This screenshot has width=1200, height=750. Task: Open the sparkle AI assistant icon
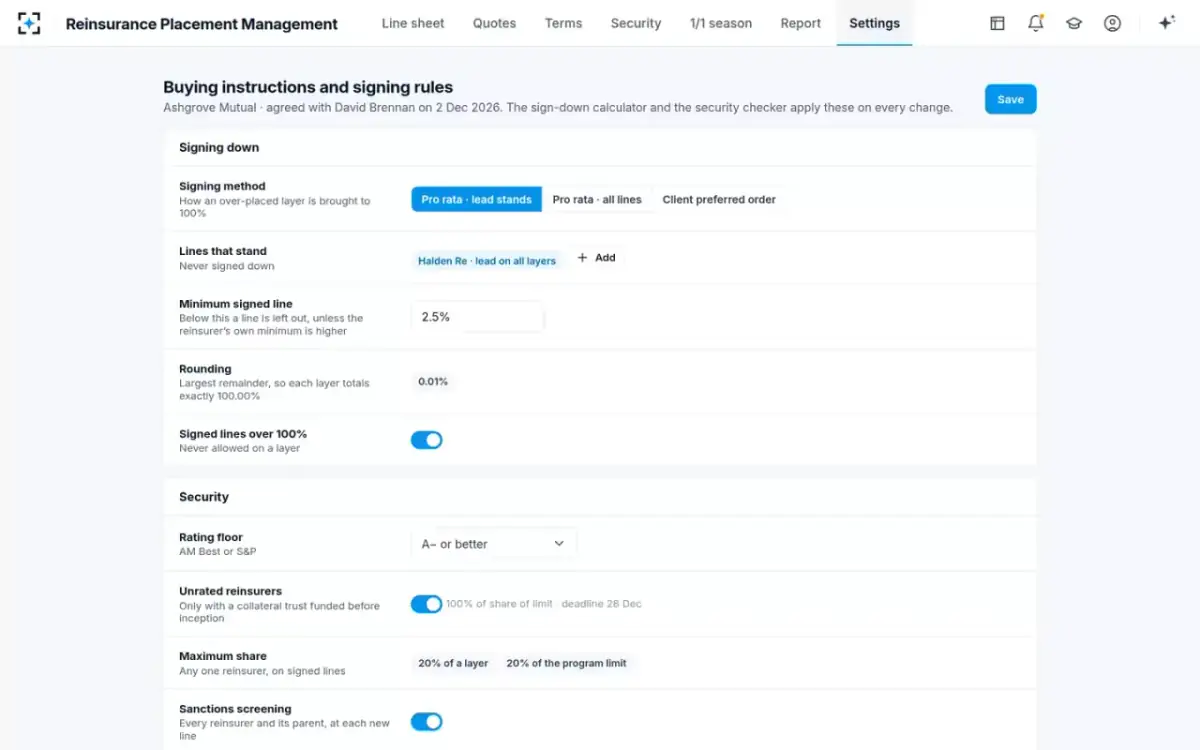pyautogui.click(x=1166, y=23)
